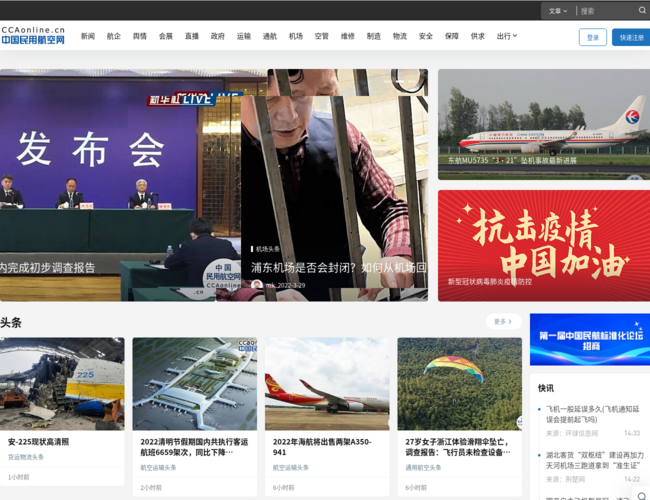
Task: Open the 安-225 wreckage photo thumbnail
Action: pyautogui.click(x=62, y=383)
